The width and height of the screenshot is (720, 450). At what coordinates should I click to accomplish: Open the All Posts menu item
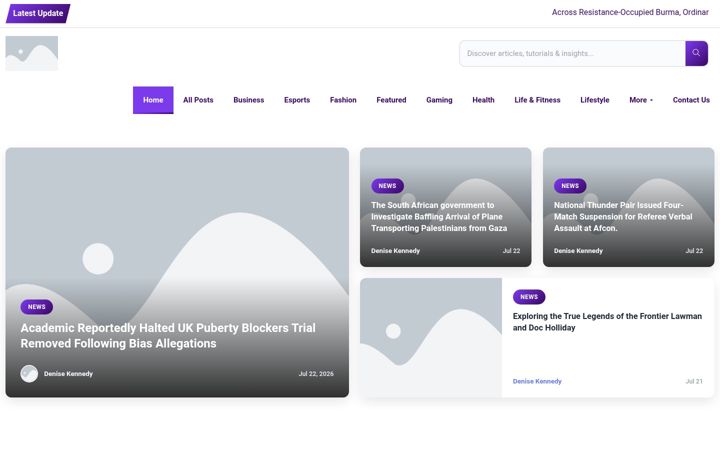coord(198,100)
